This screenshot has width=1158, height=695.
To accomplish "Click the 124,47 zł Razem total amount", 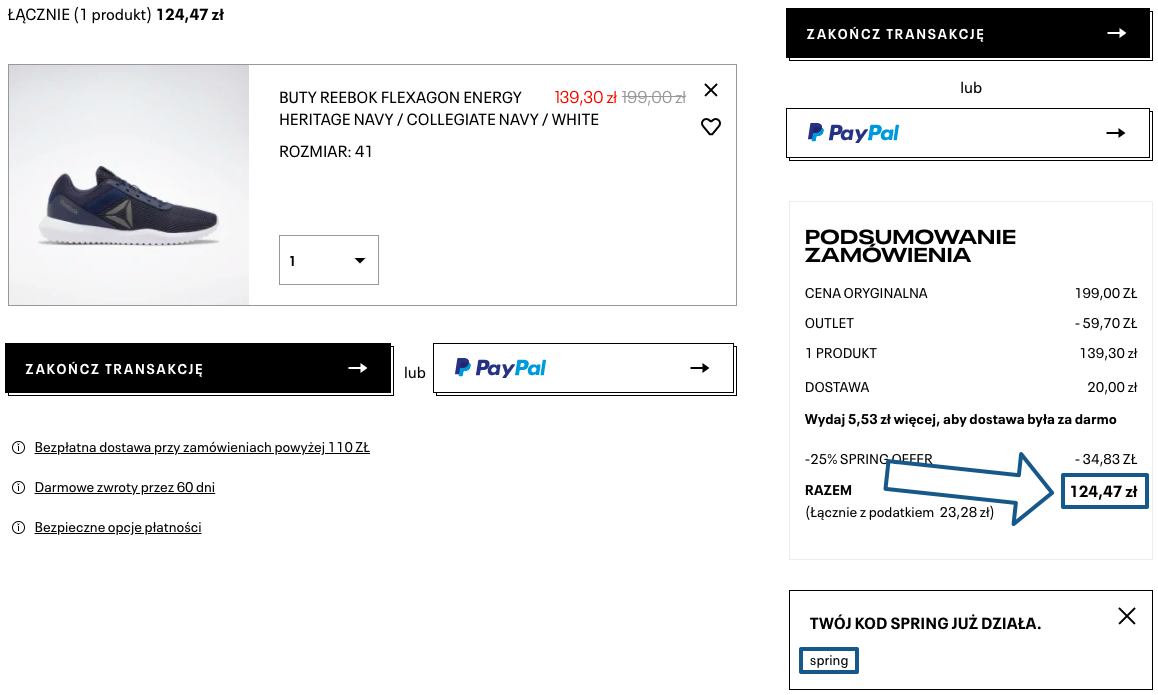I will point(1103,491).
